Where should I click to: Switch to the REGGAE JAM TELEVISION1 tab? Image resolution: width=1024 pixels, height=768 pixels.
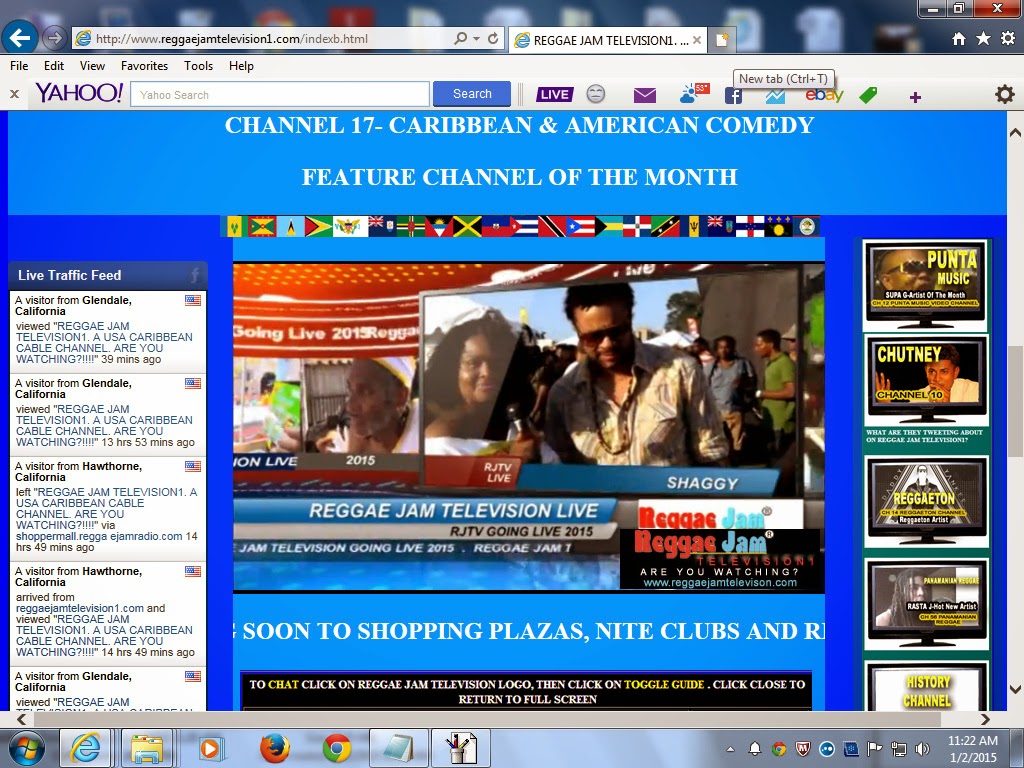(607, 40)
